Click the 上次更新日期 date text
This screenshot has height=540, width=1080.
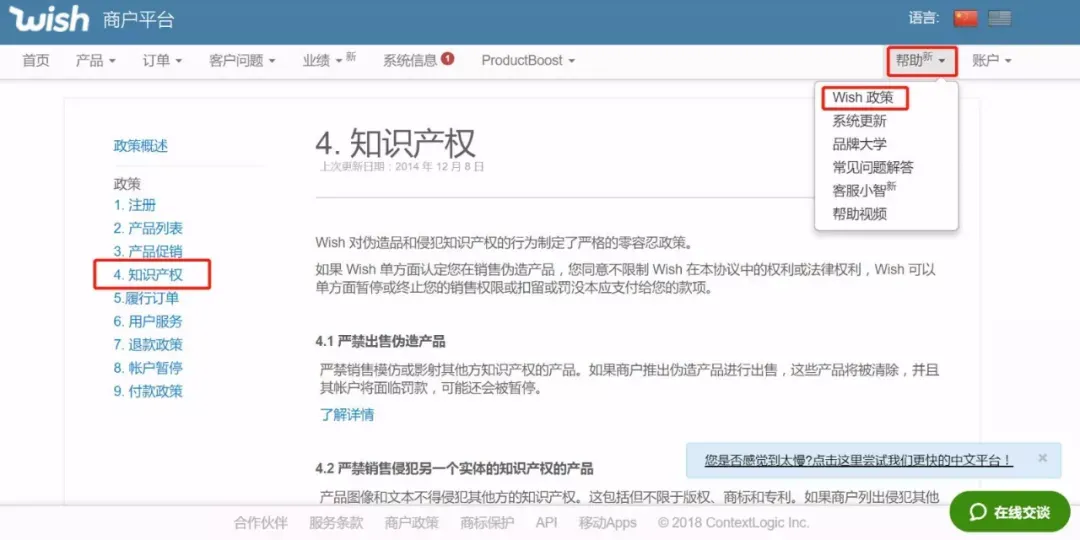pyautogui.click(x=402, y=167)
